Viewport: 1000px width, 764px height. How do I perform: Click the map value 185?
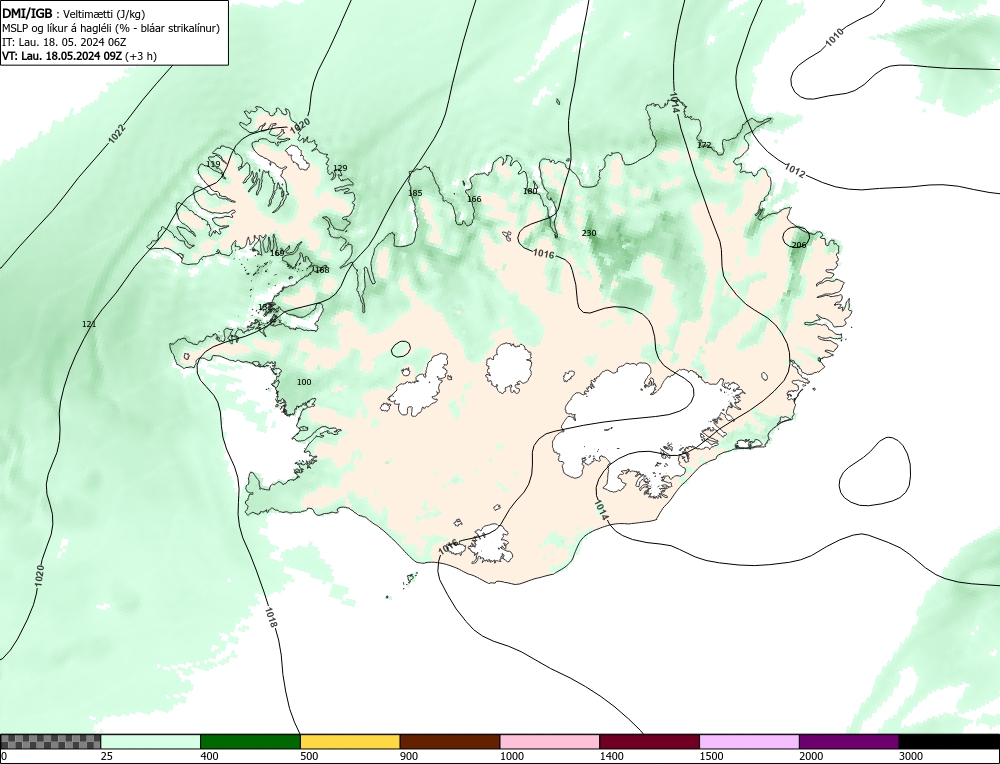tap(415, 193)
